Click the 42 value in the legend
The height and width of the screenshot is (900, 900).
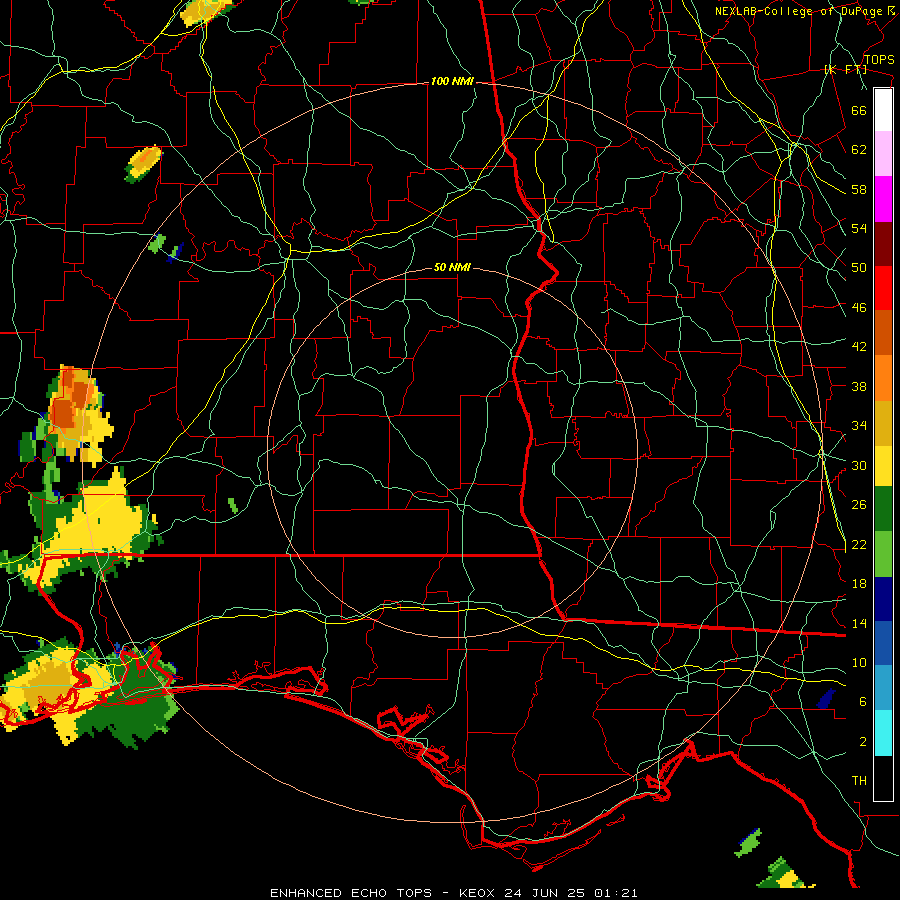tap(859, 347)
